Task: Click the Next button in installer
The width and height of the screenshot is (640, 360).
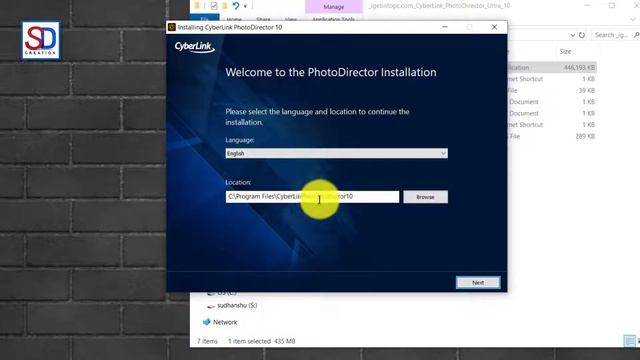Action: (x=478, y=282)
